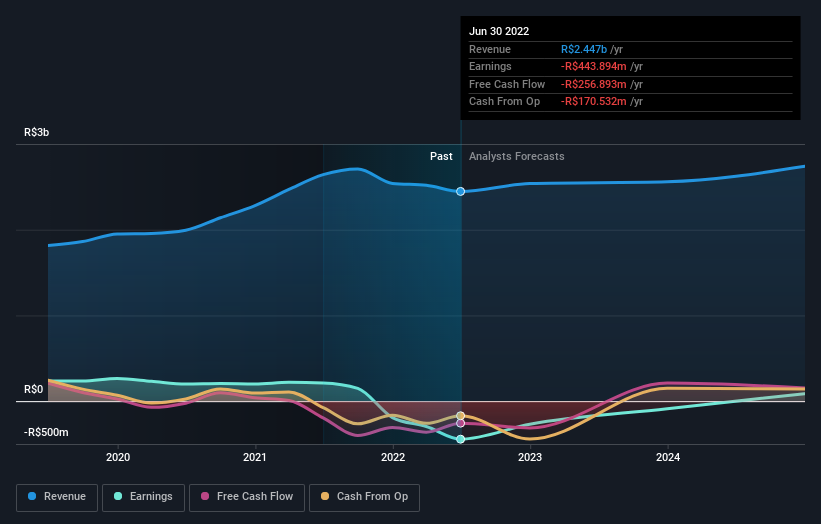
Task: Select the teal Earnings data point marker
Action: tap(460, 439)
